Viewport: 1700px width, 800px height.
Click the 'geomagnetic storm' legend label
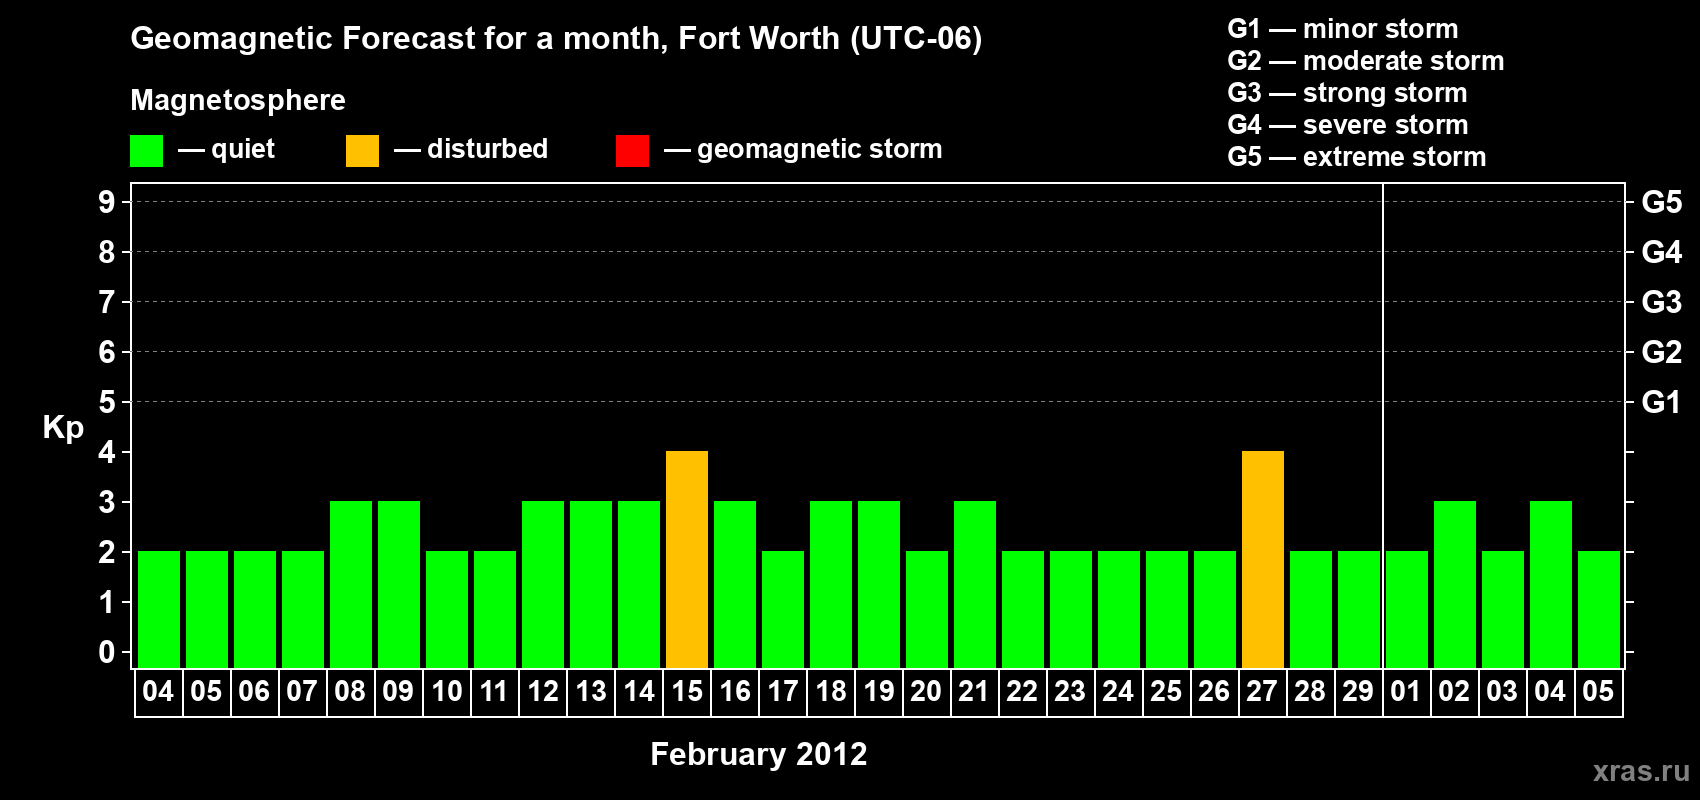(820, 149)
